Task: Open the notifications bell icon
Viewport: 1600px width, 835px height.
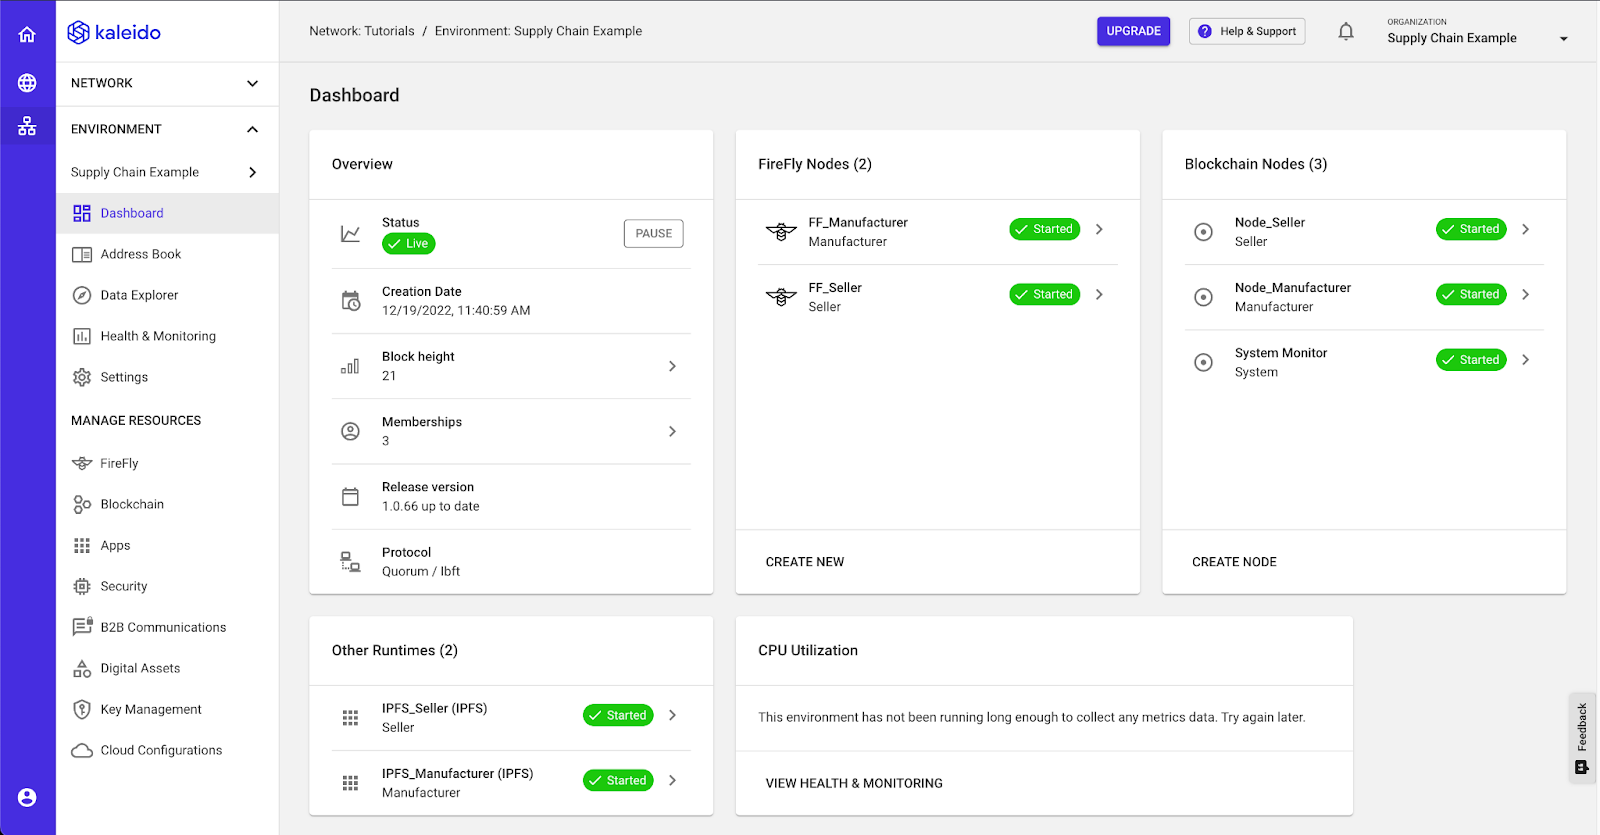Action: (1346, 31)
